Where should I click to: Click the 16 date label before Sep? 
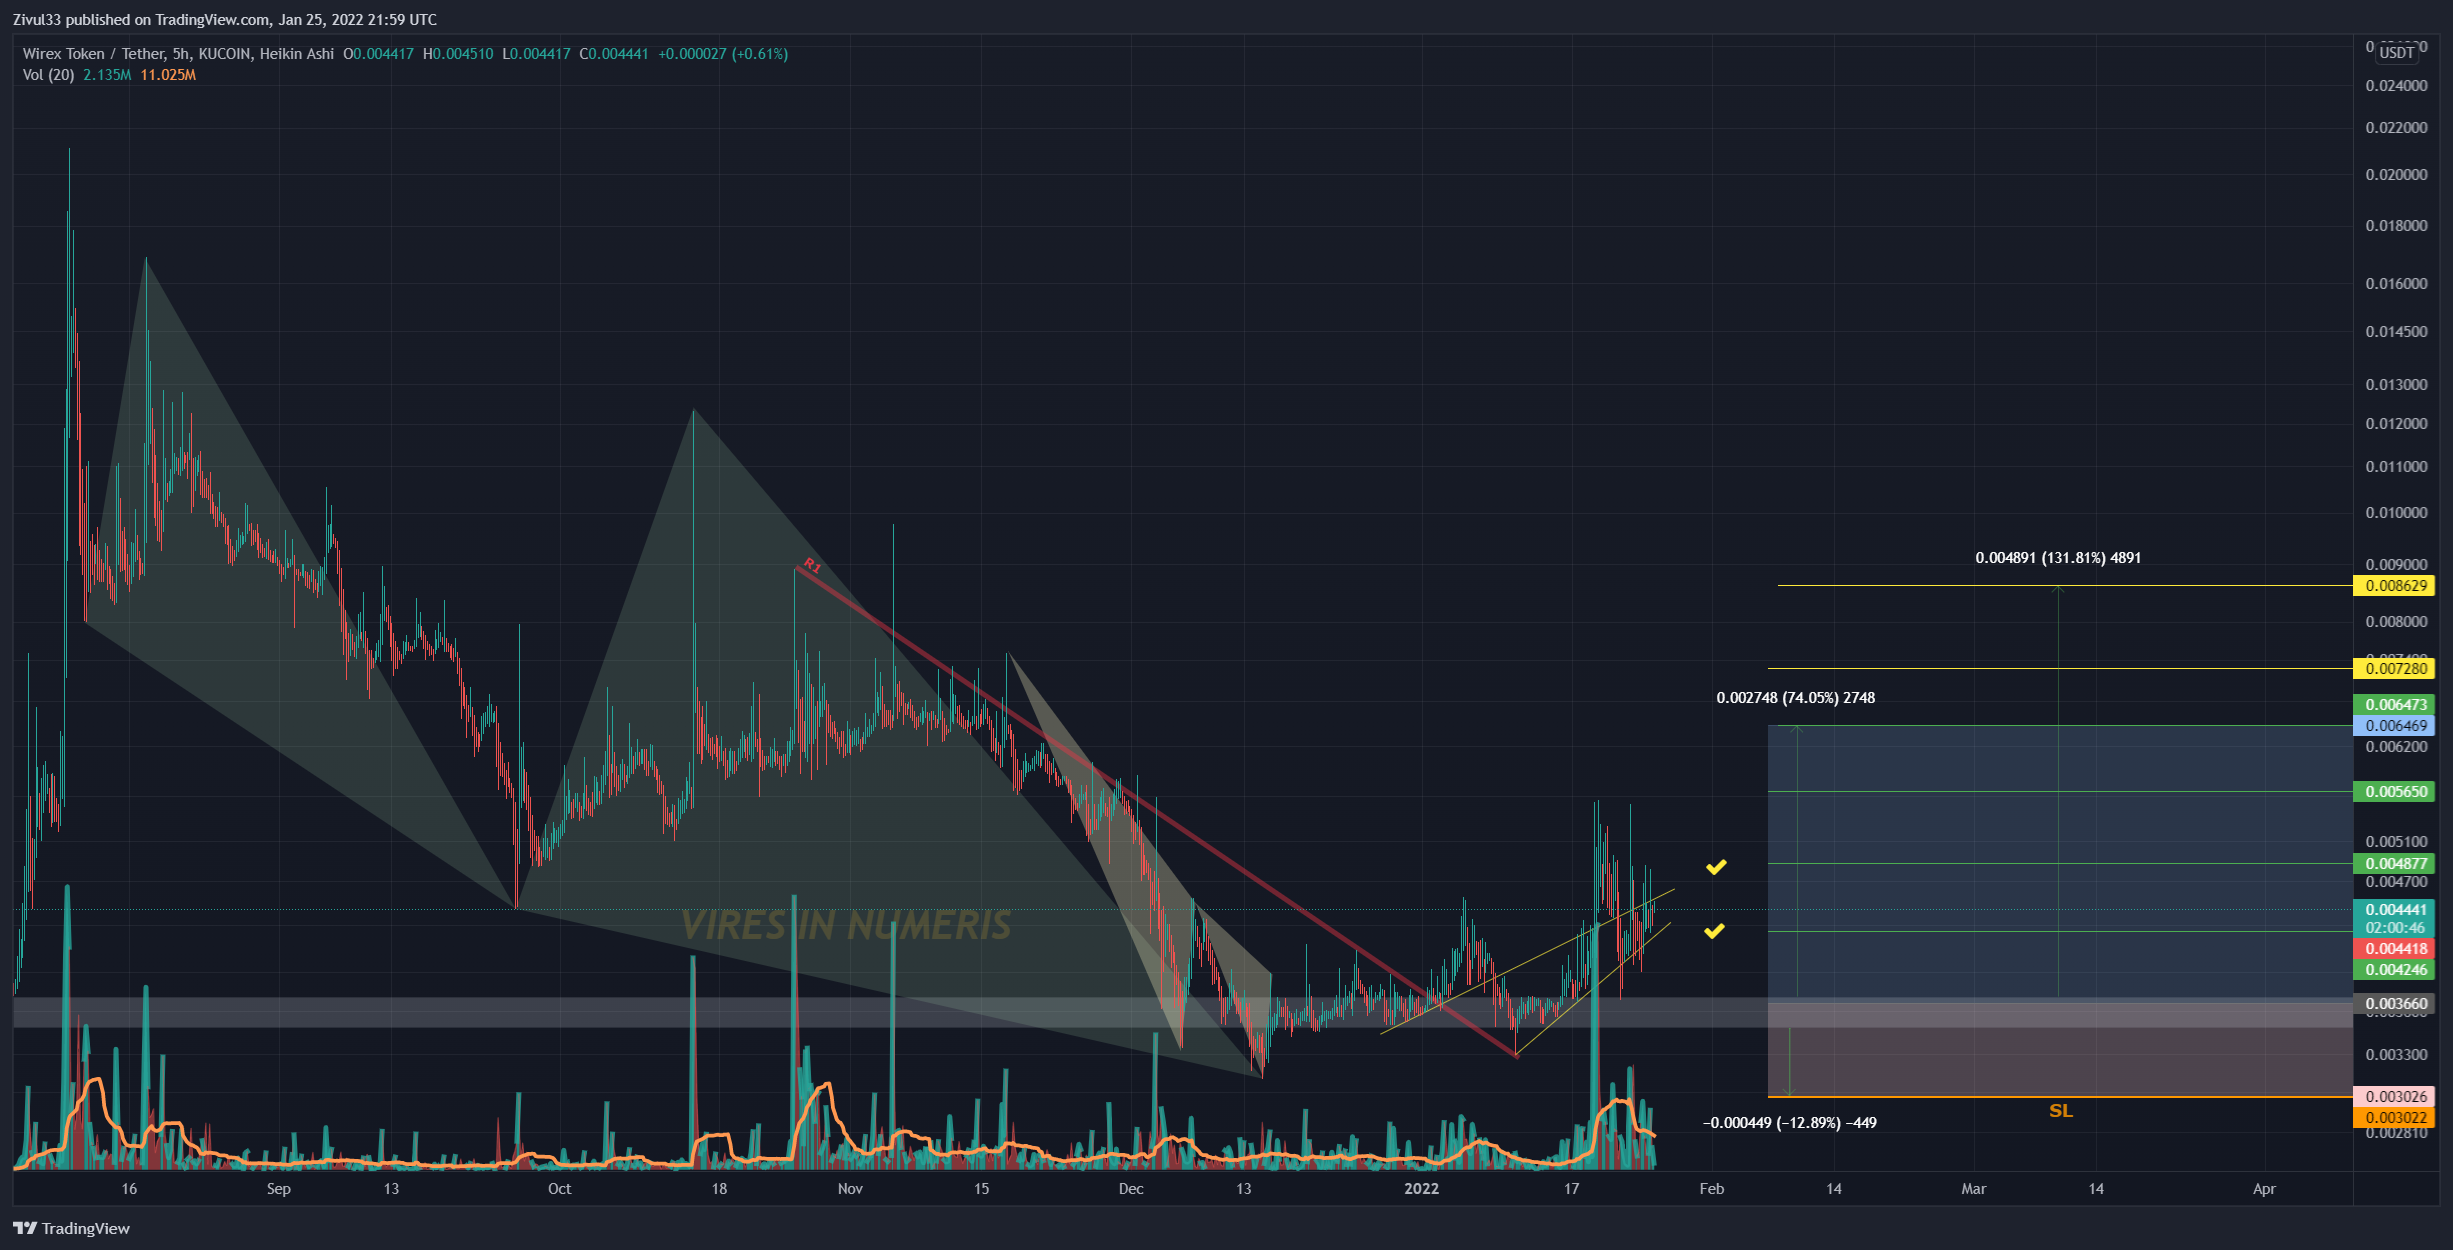(x=129, y=1189)
